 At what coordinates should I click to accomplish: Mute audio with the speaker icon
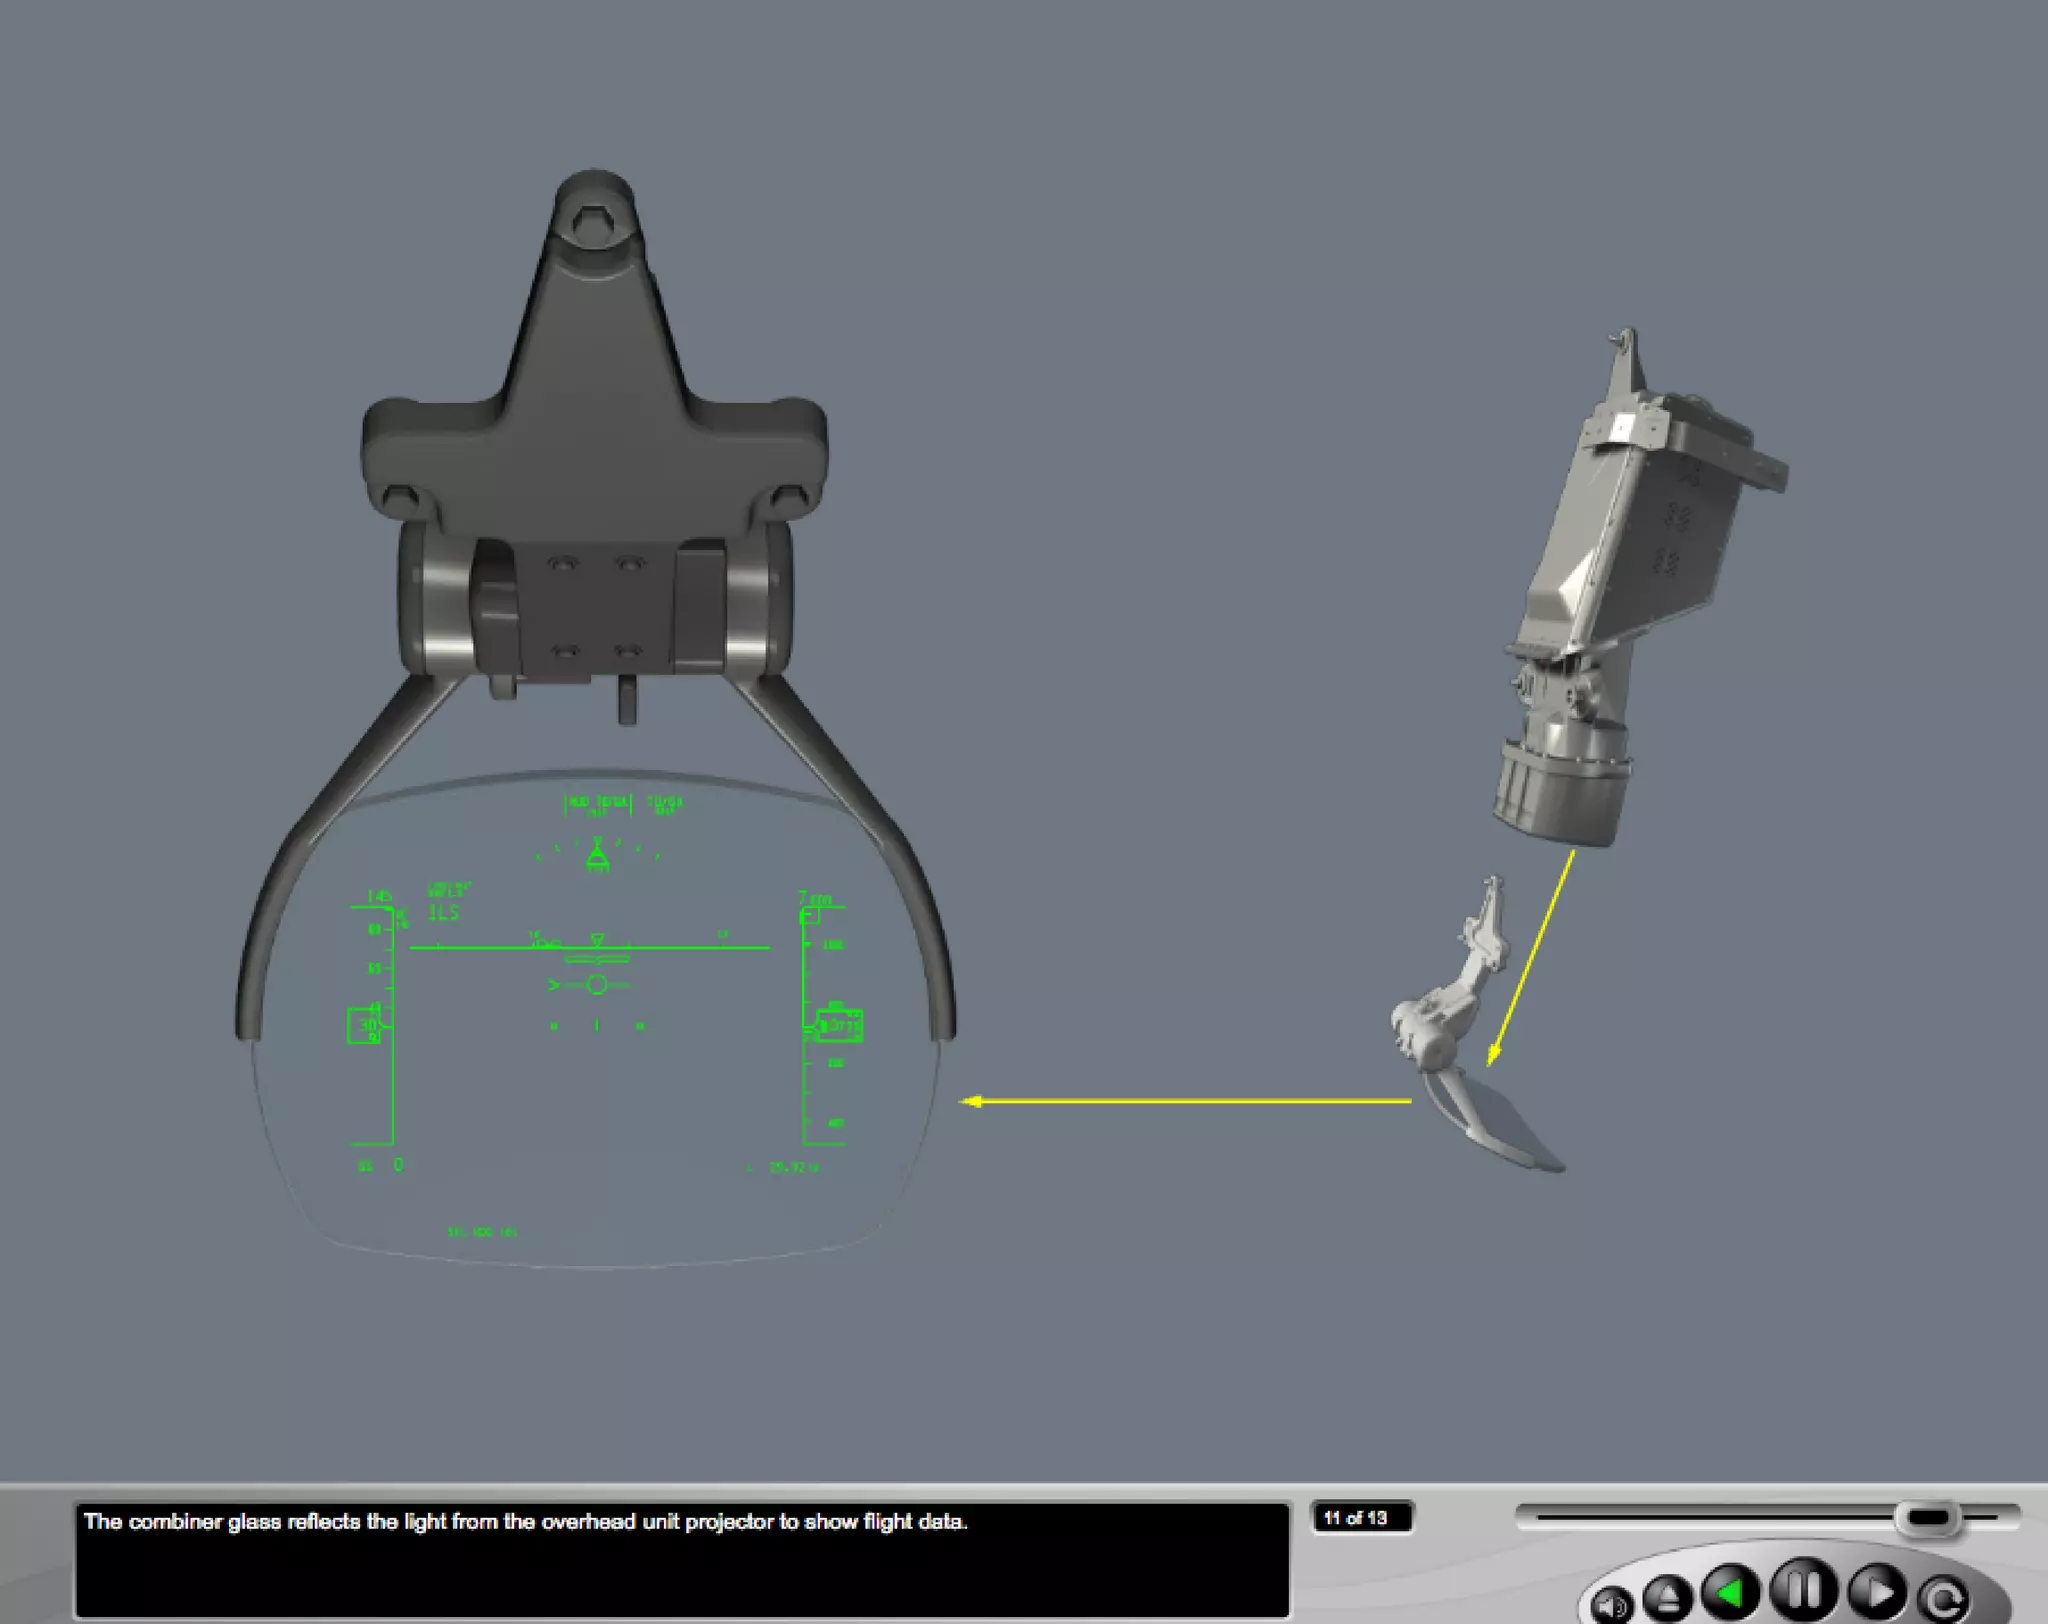(1611, 1605)
